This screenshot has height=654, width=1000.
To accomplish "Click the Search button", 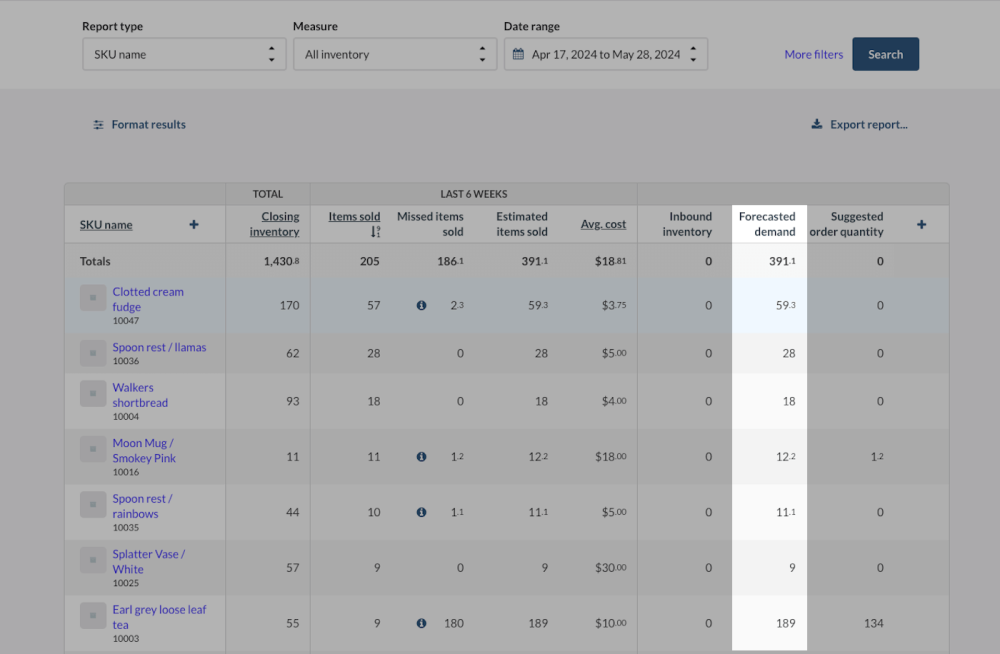I will coord(885,54).
